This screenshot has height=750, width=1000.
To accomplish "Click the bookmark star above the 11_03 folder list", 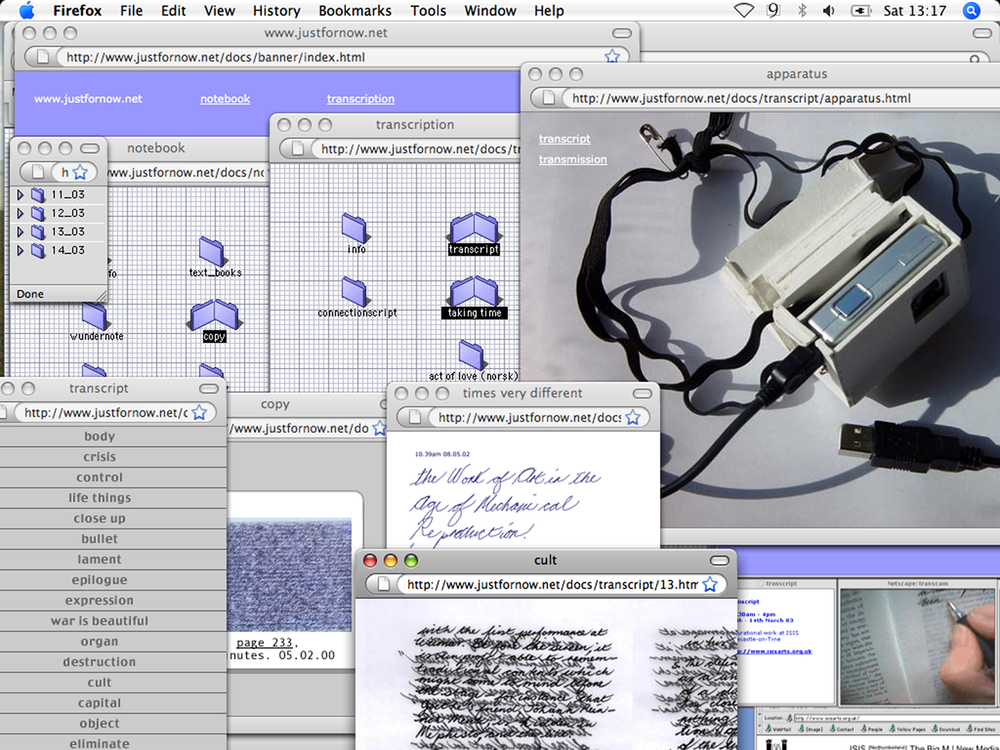I will click(x=80, y=172).
